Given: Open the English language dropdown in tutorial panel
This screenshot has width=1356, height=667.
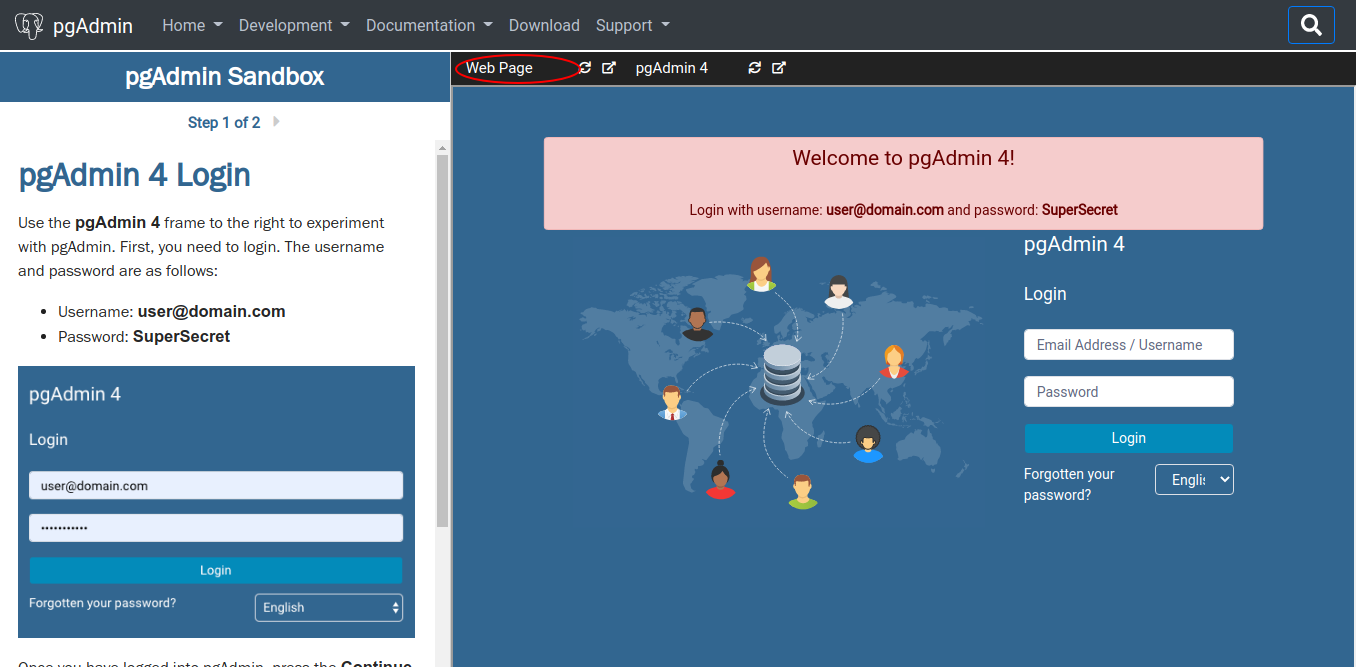Looking at the screenshot, I should (x=328, y=607).
